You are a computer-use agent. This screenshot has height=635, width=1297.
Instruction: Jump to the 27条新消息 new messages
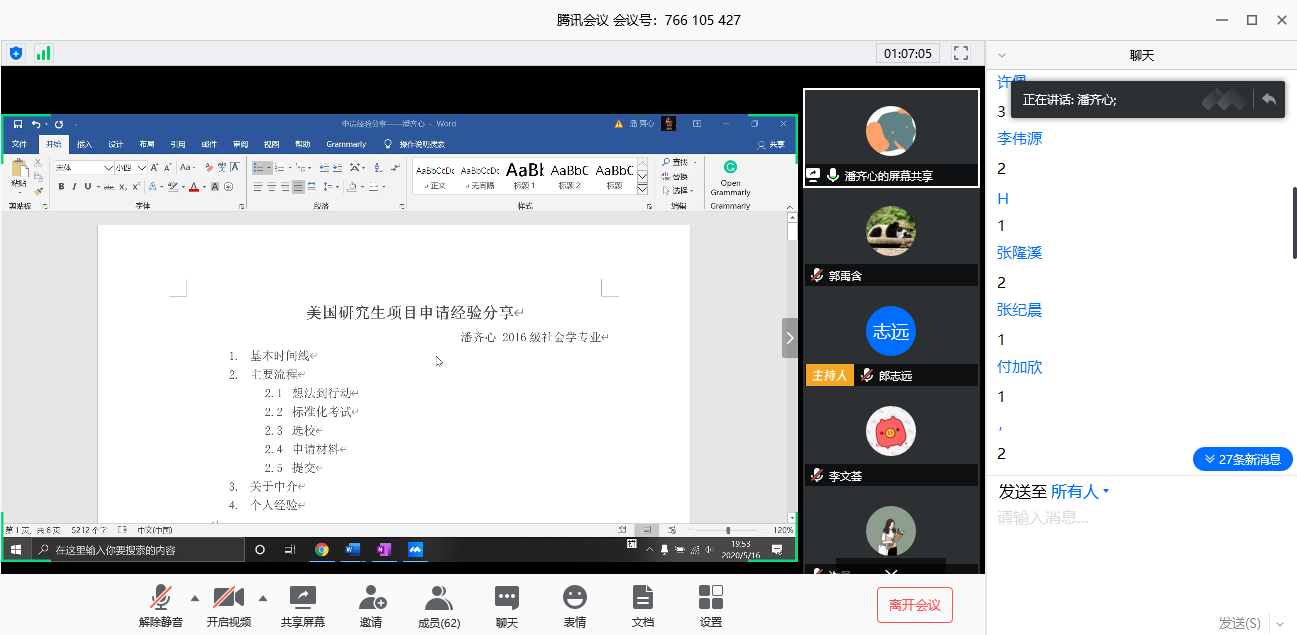tap(1242, 459)
